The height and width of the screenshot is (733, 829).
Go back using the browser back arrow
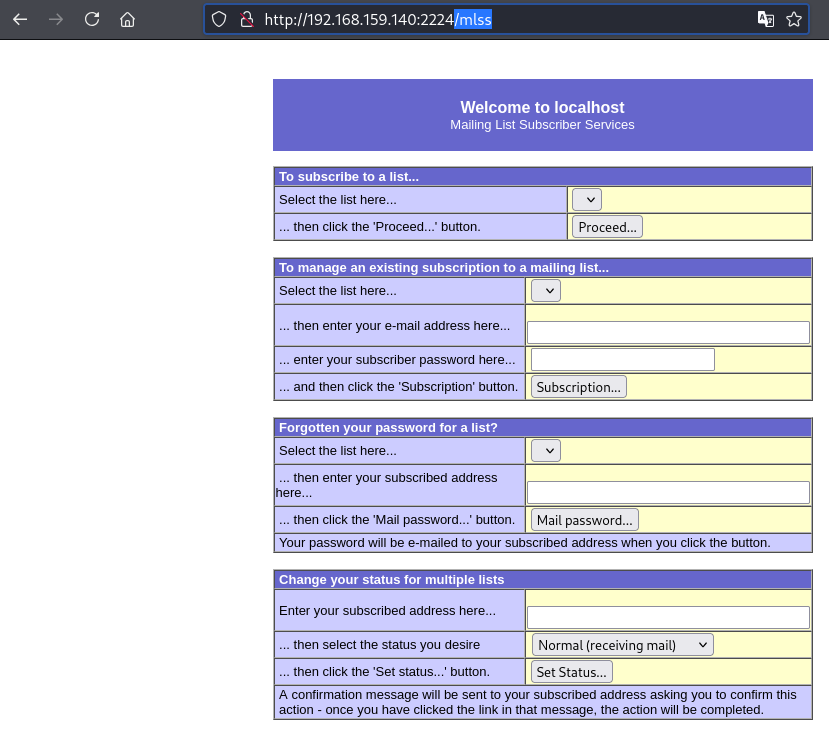pyautogui.click(x=20, y=20)
